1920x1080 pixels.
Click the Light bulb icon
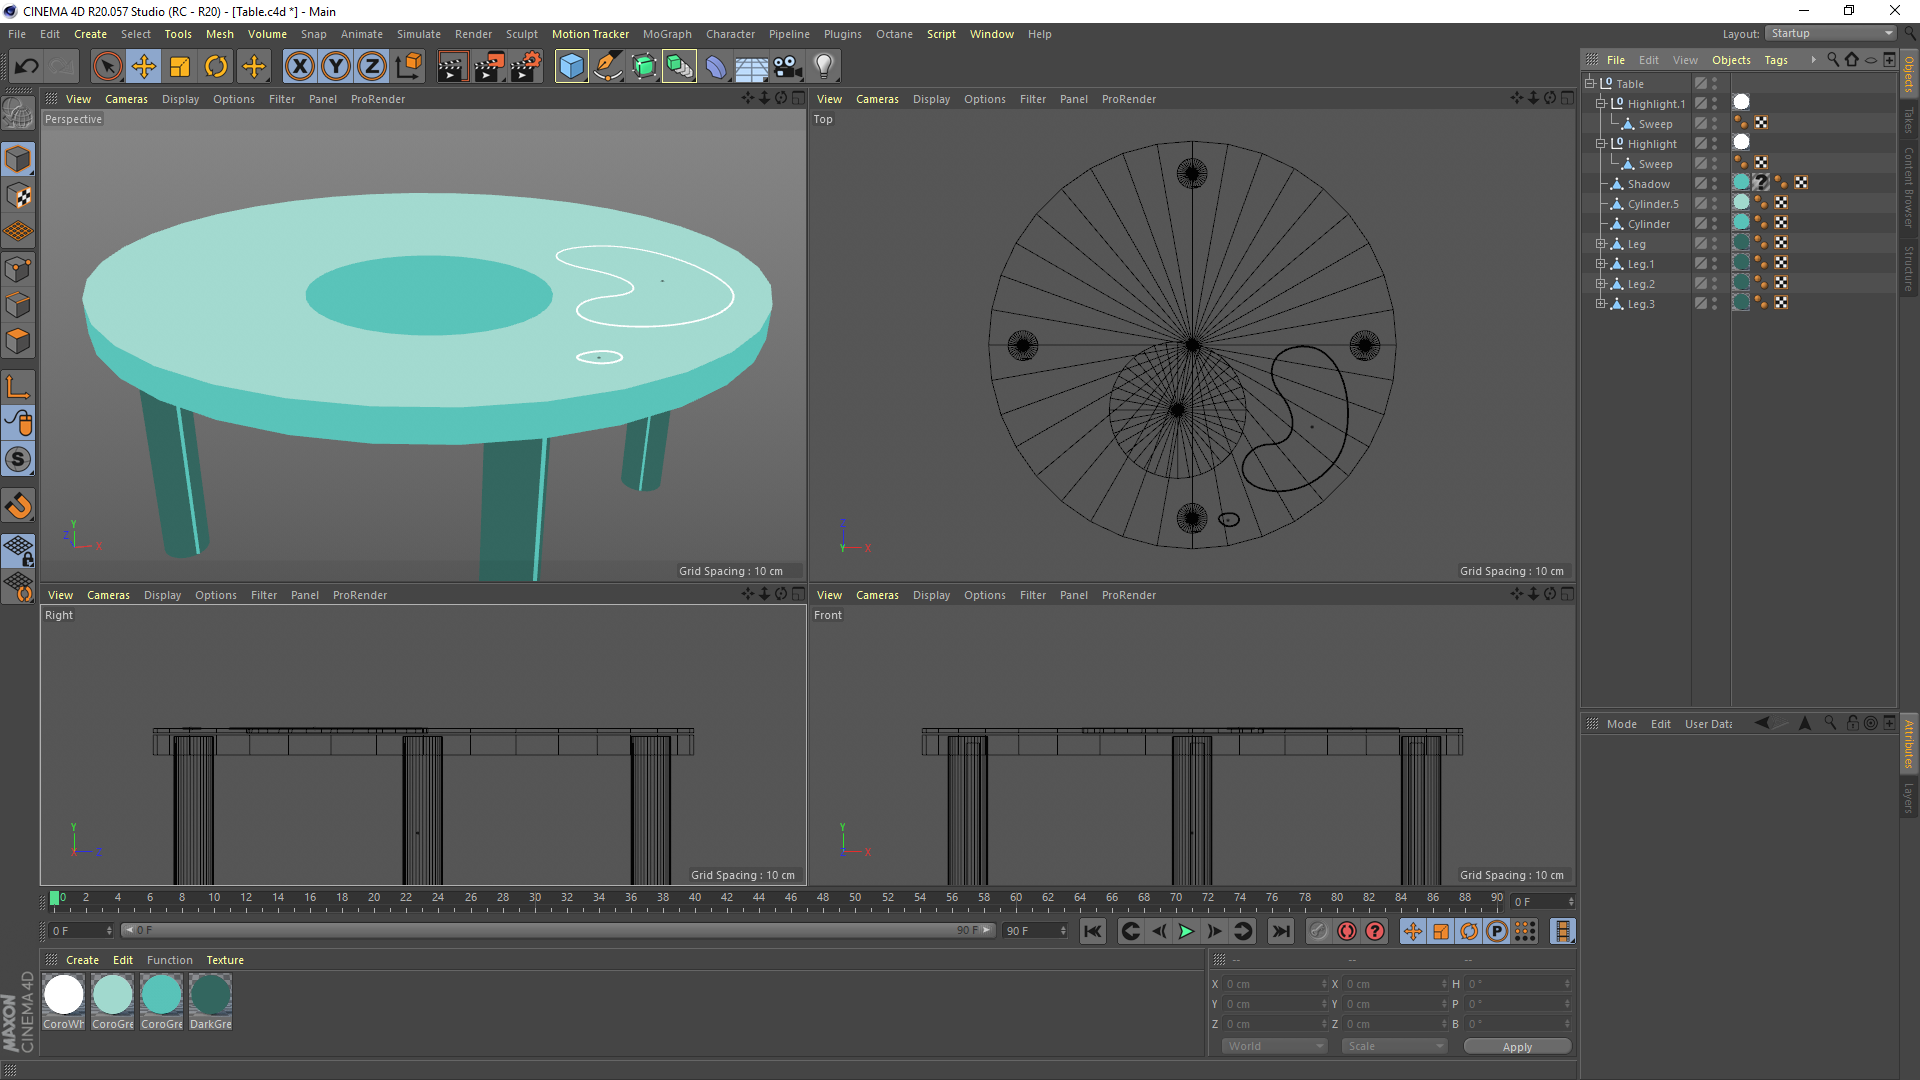pyautogui.click(x=823, y=67)
